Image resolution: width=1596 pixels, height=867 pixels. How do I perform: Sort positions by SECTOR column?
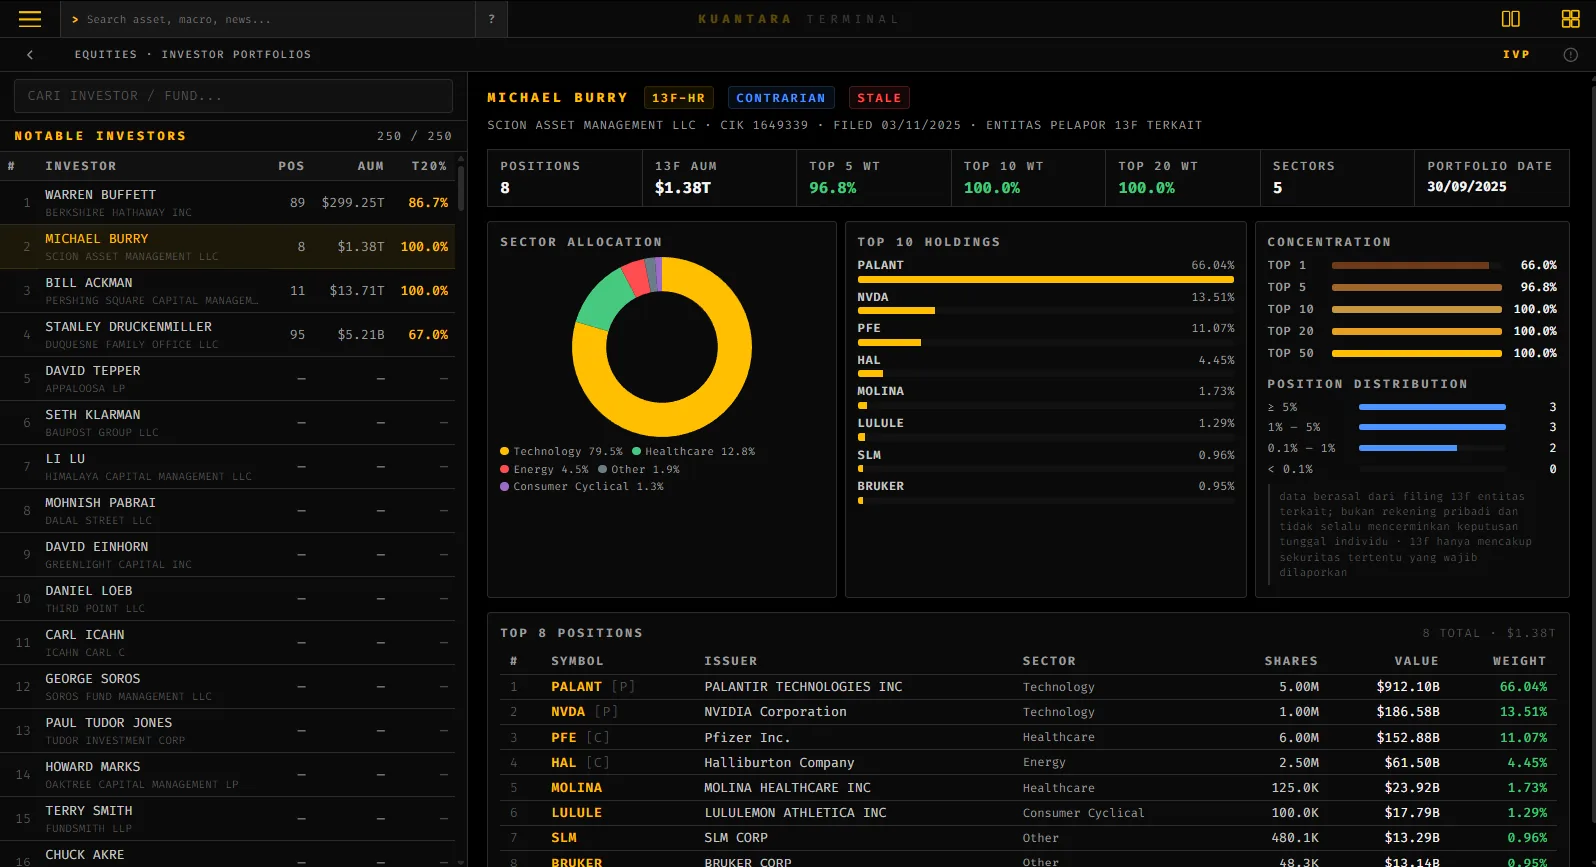coord(1049,661)
